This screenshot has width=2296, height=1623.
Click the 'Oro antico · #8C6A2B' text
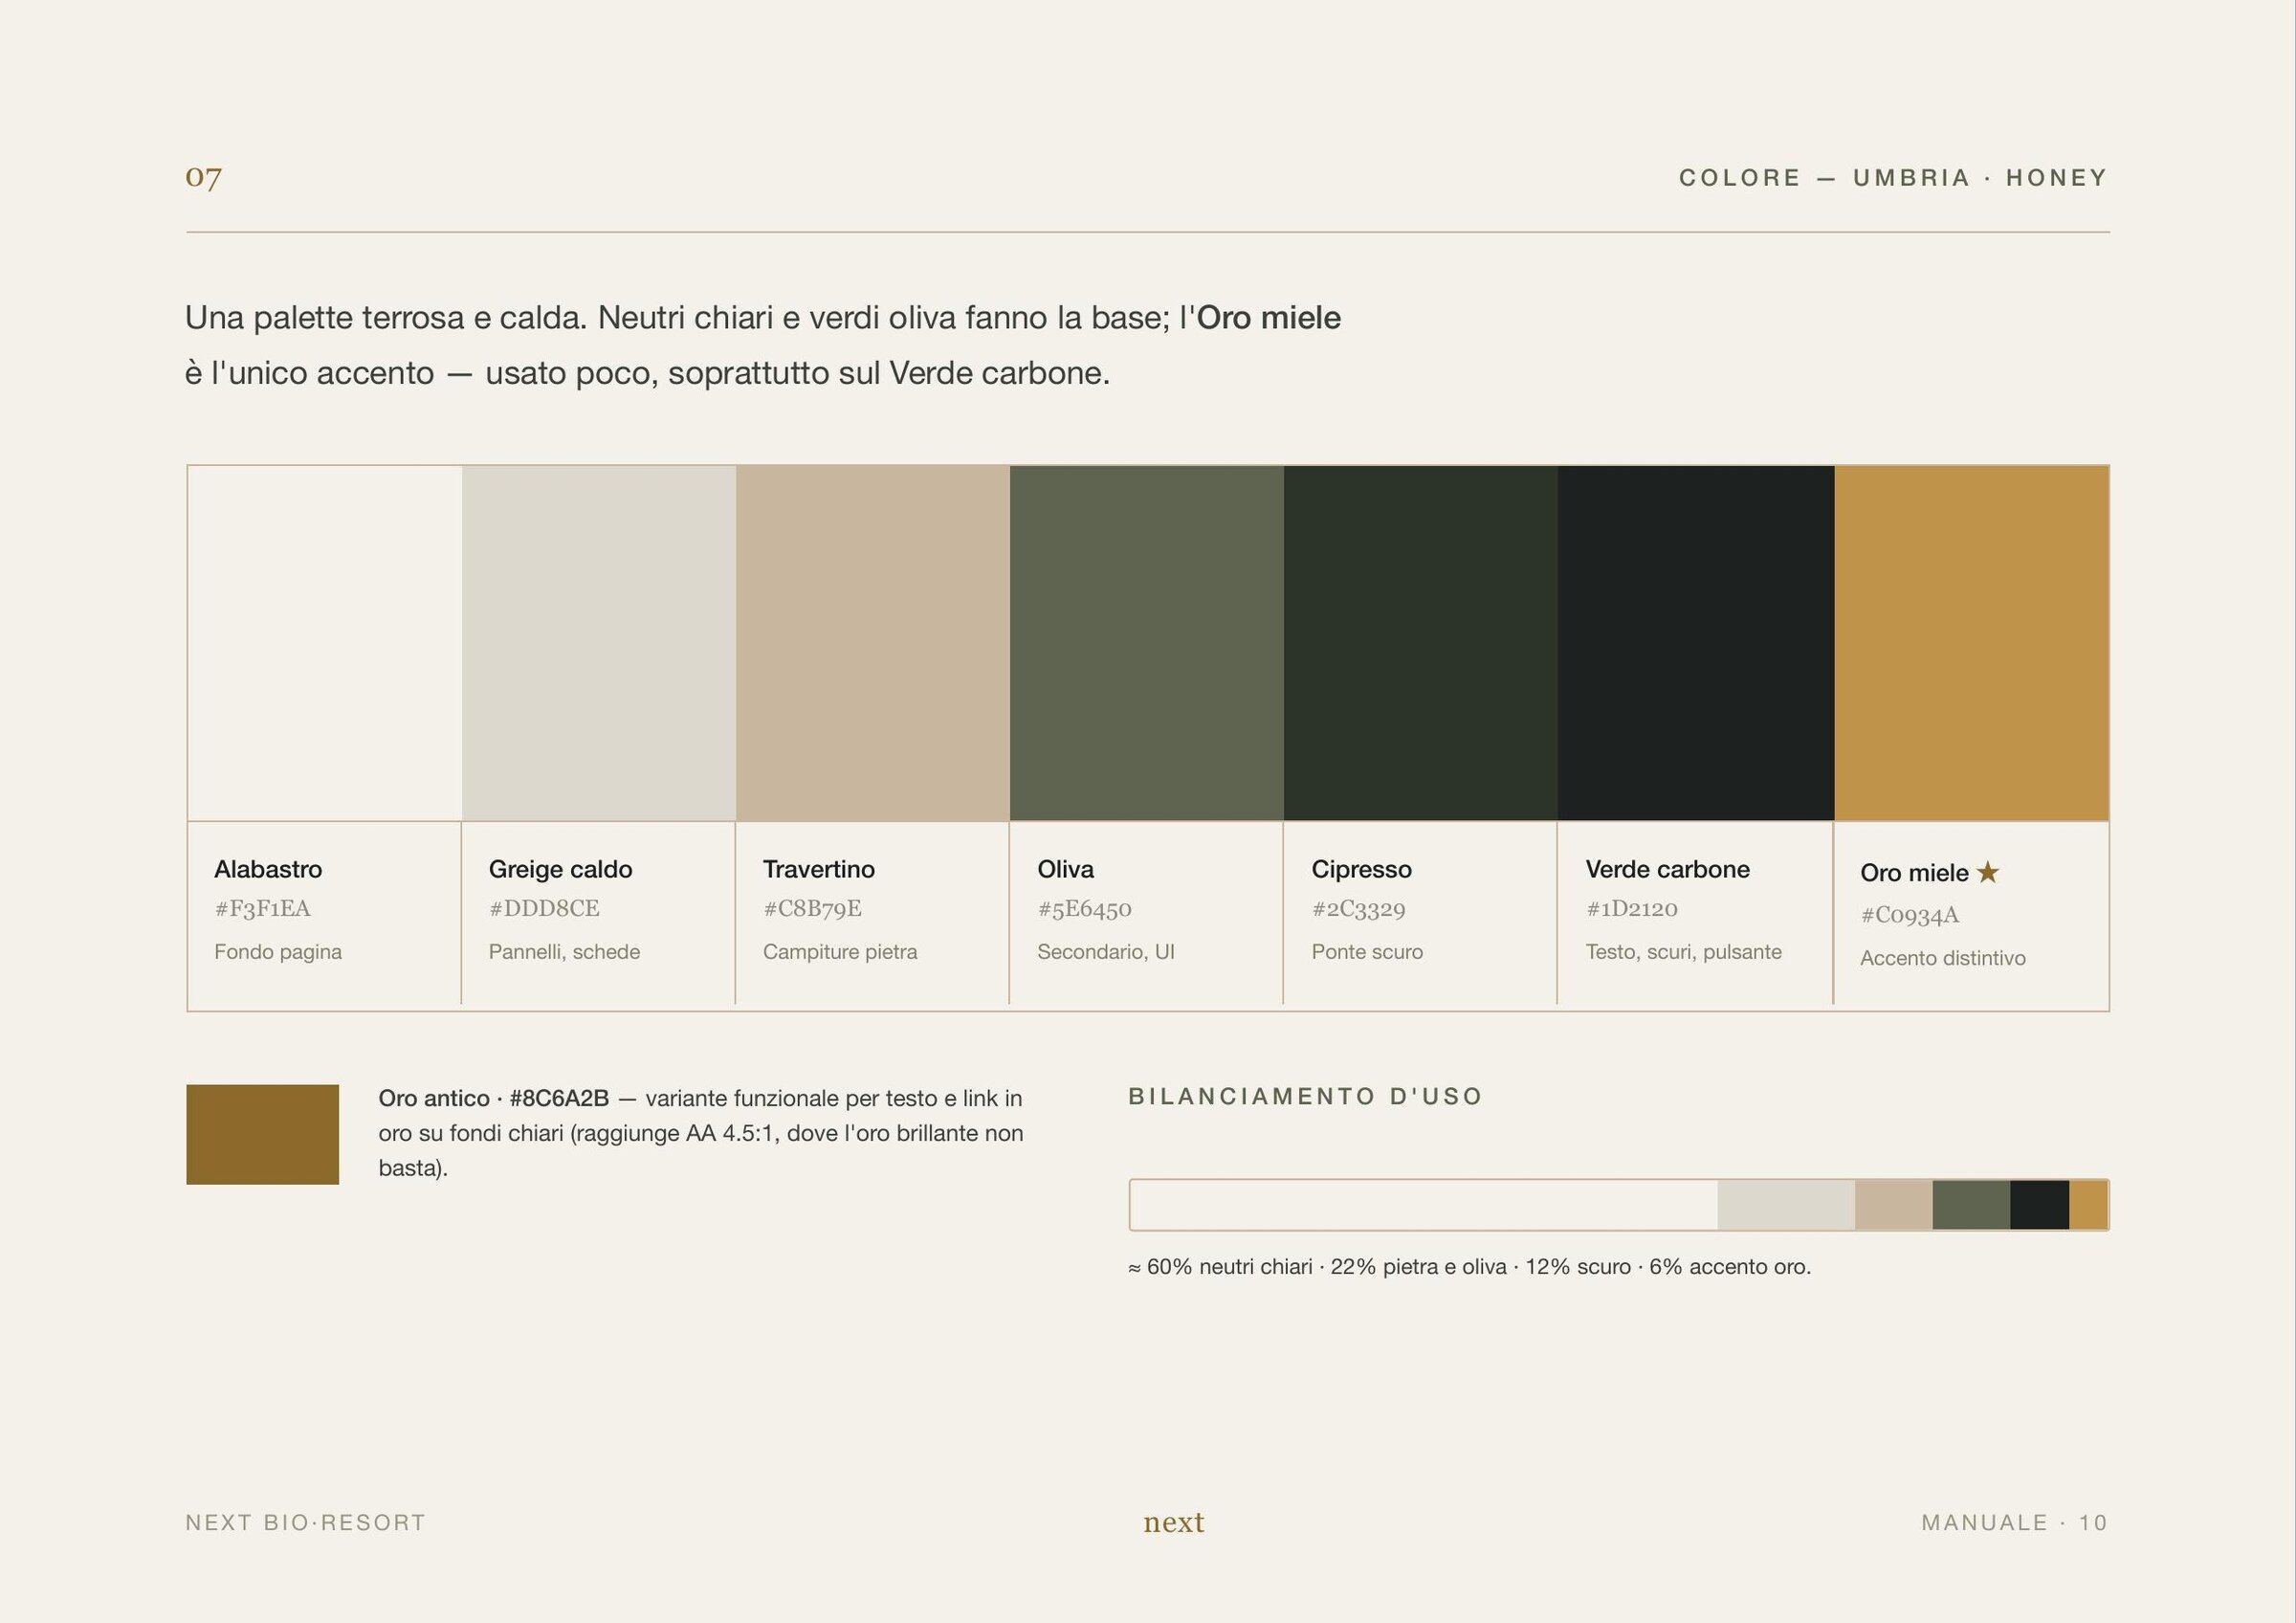[494, 1098]
